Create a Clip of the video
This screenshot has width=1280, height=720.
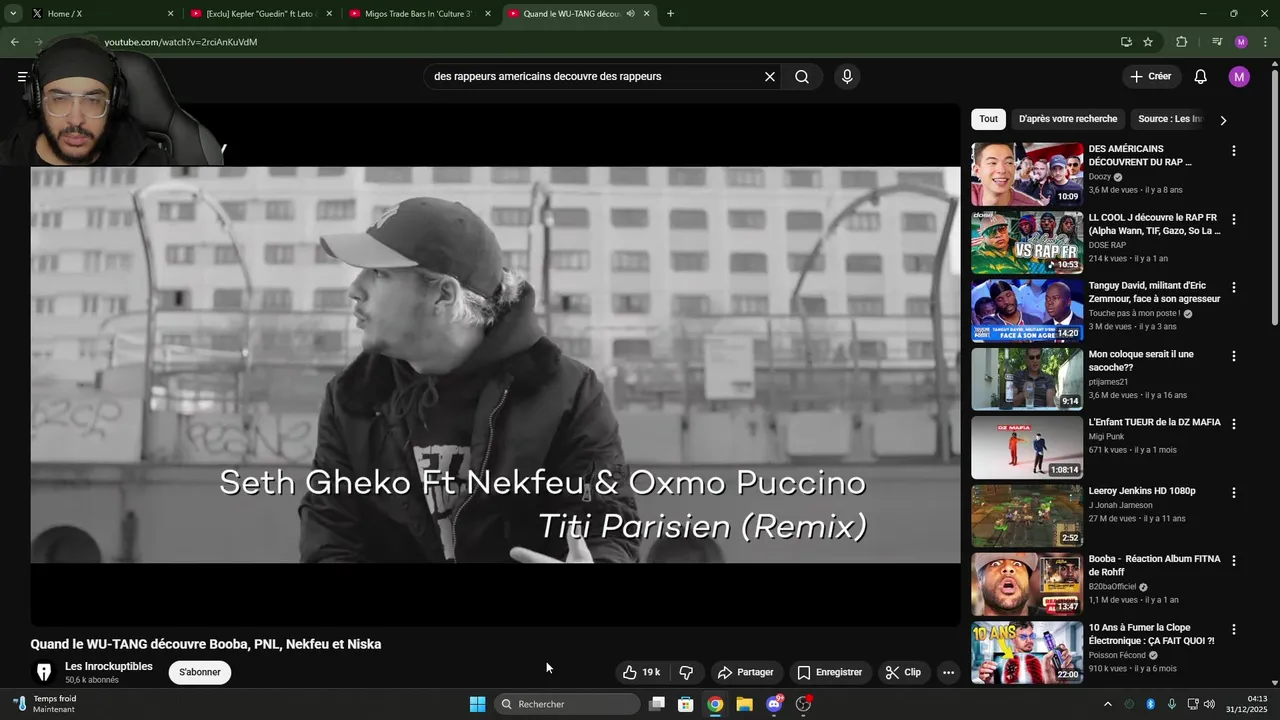(903, 673)
